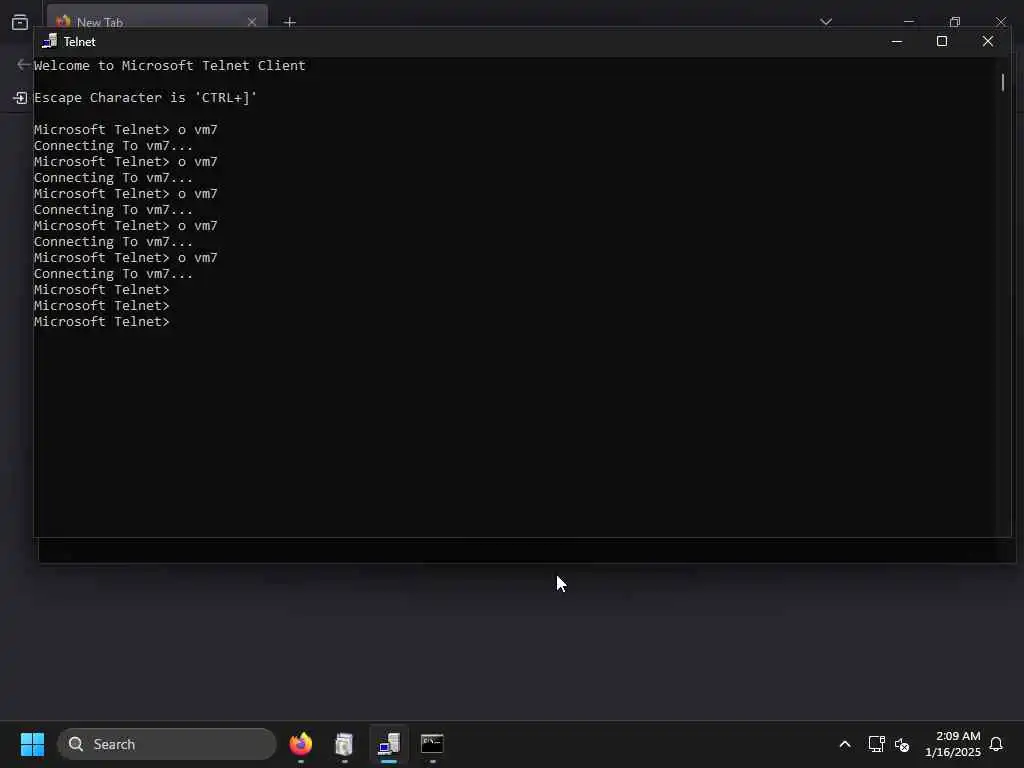Click the Telnet title bar text
Screen dimensions: 1024x768
pyautogui.click(x=80, y=42)
